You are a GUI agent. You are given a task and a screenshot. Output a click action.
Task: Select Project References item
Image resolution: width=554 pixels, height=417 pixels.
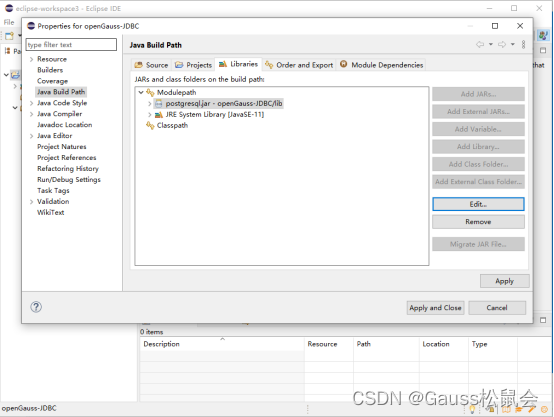[x=67, y=158]
